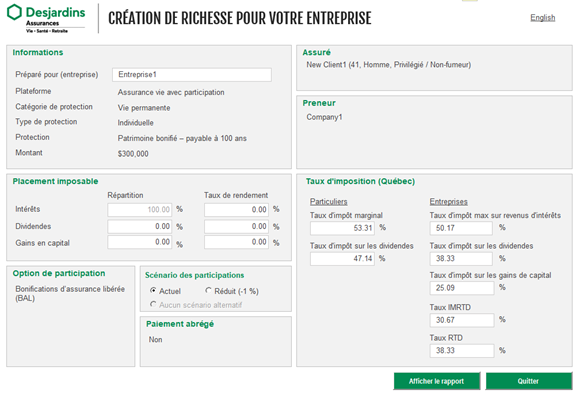Click the Company1 preneur text
The width and height of the screenshot is (576, 394).
pyautogui.click(x=324, y=117)
